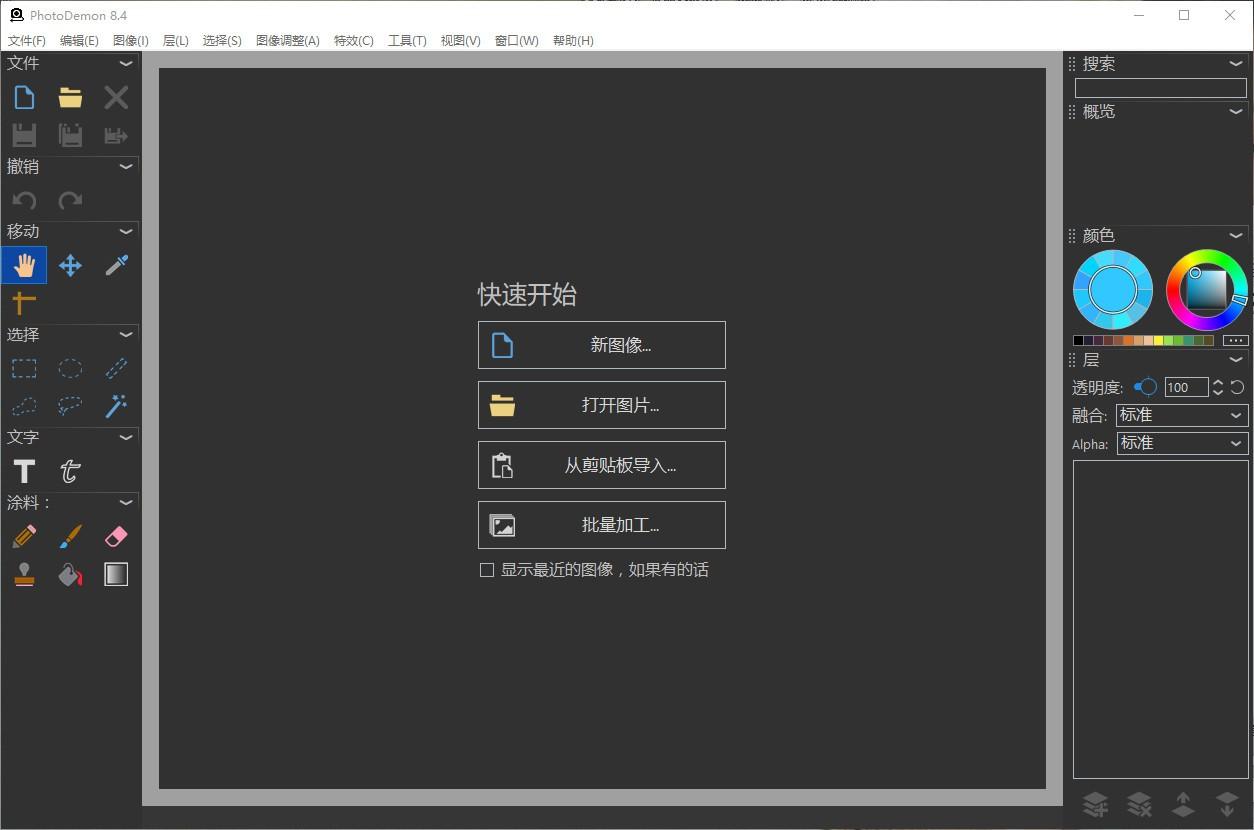Select the paint bucket fill tool
Image resolution: width=1254 pixels, height=830 pixels.
70,575
